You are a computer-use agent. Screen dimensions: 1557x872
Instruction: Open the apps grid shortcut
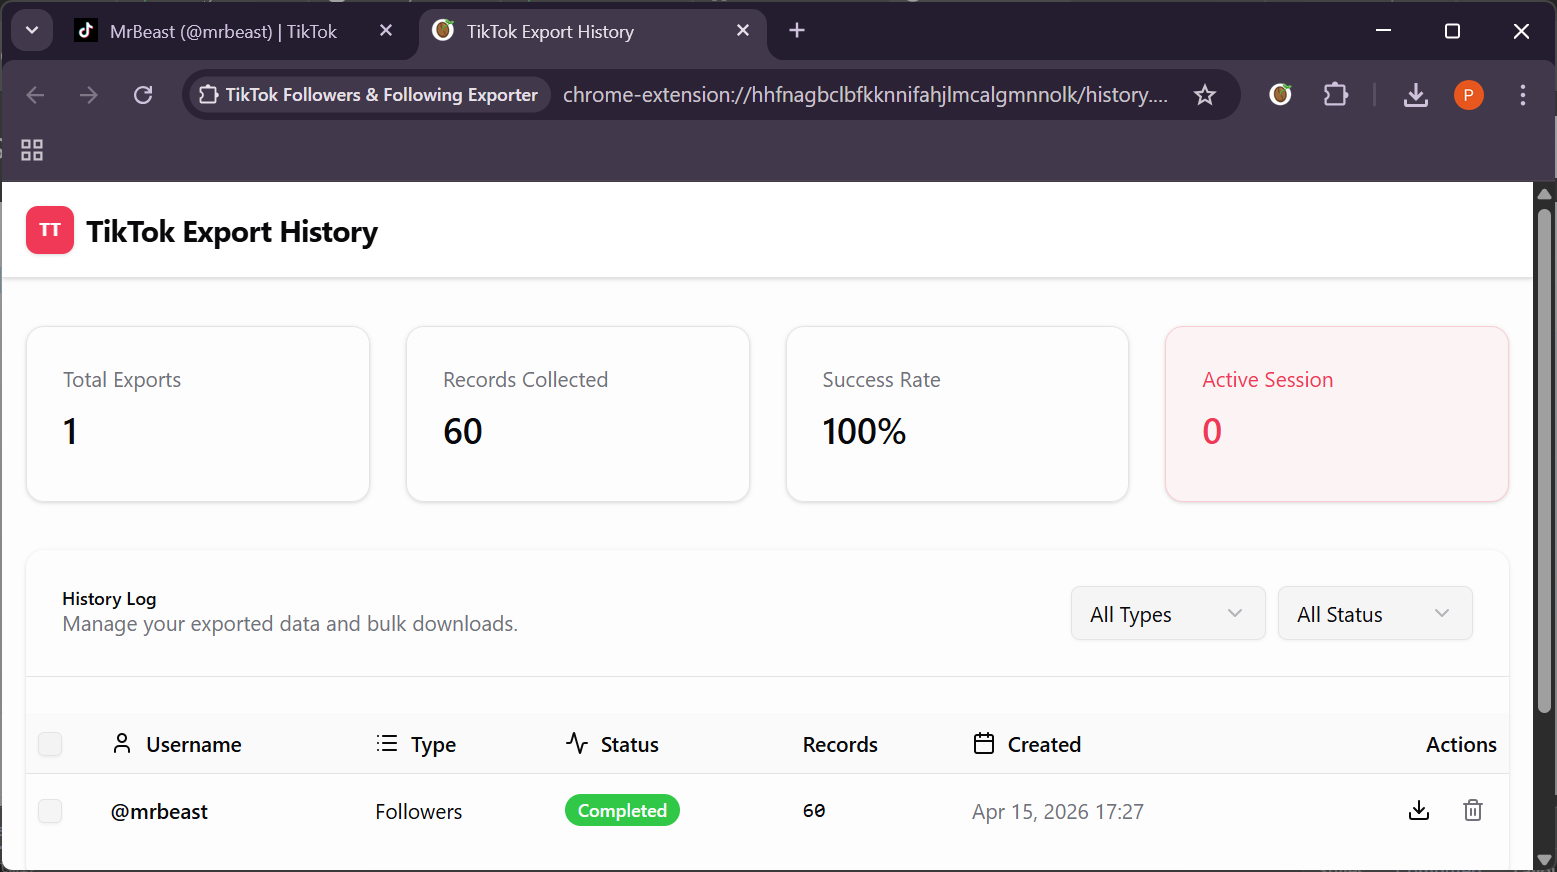32,150
